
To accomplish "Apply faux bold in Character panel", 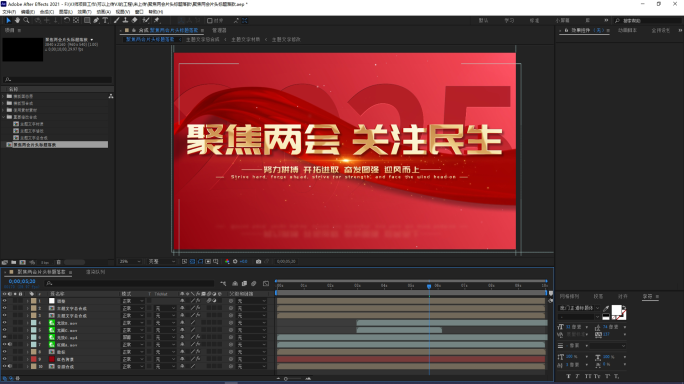I will [x=568, y=376].
